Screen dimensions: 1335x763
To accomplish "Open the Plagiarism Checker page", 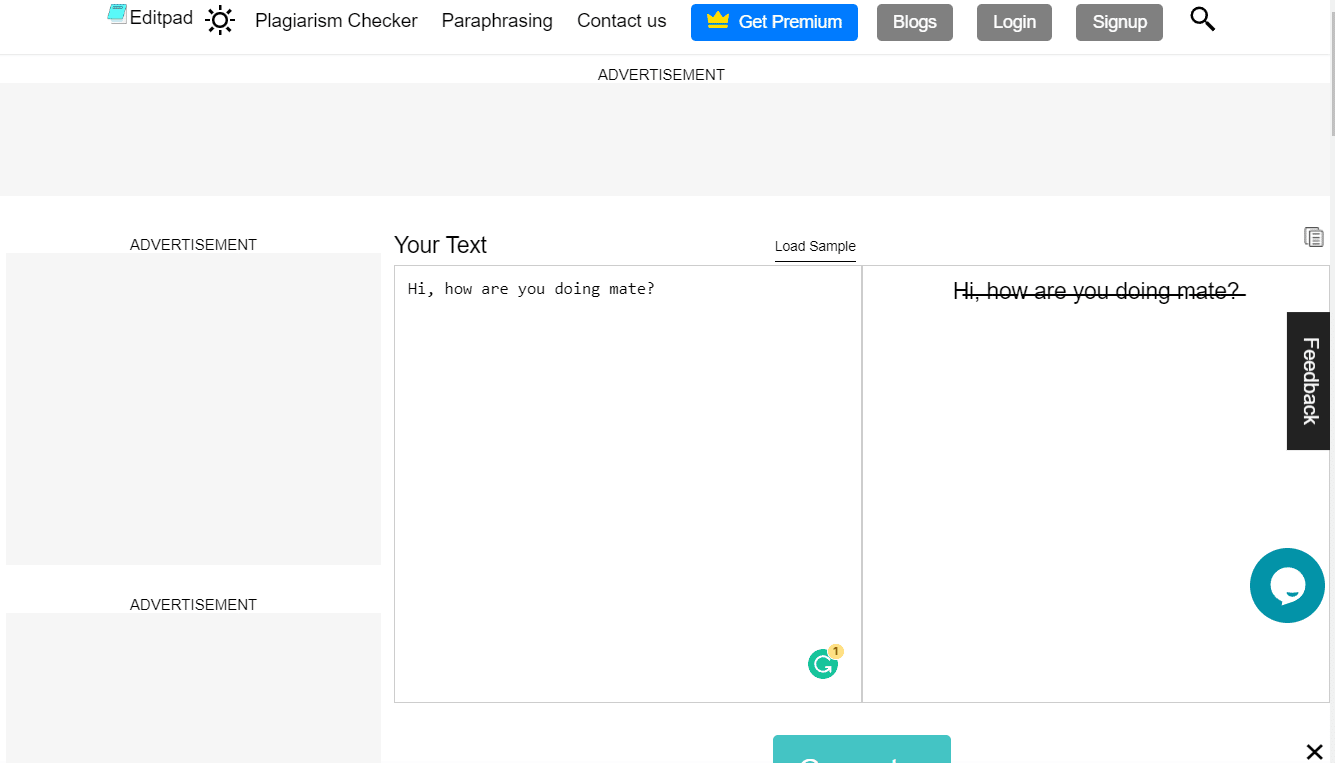I will tap(336, 21).
